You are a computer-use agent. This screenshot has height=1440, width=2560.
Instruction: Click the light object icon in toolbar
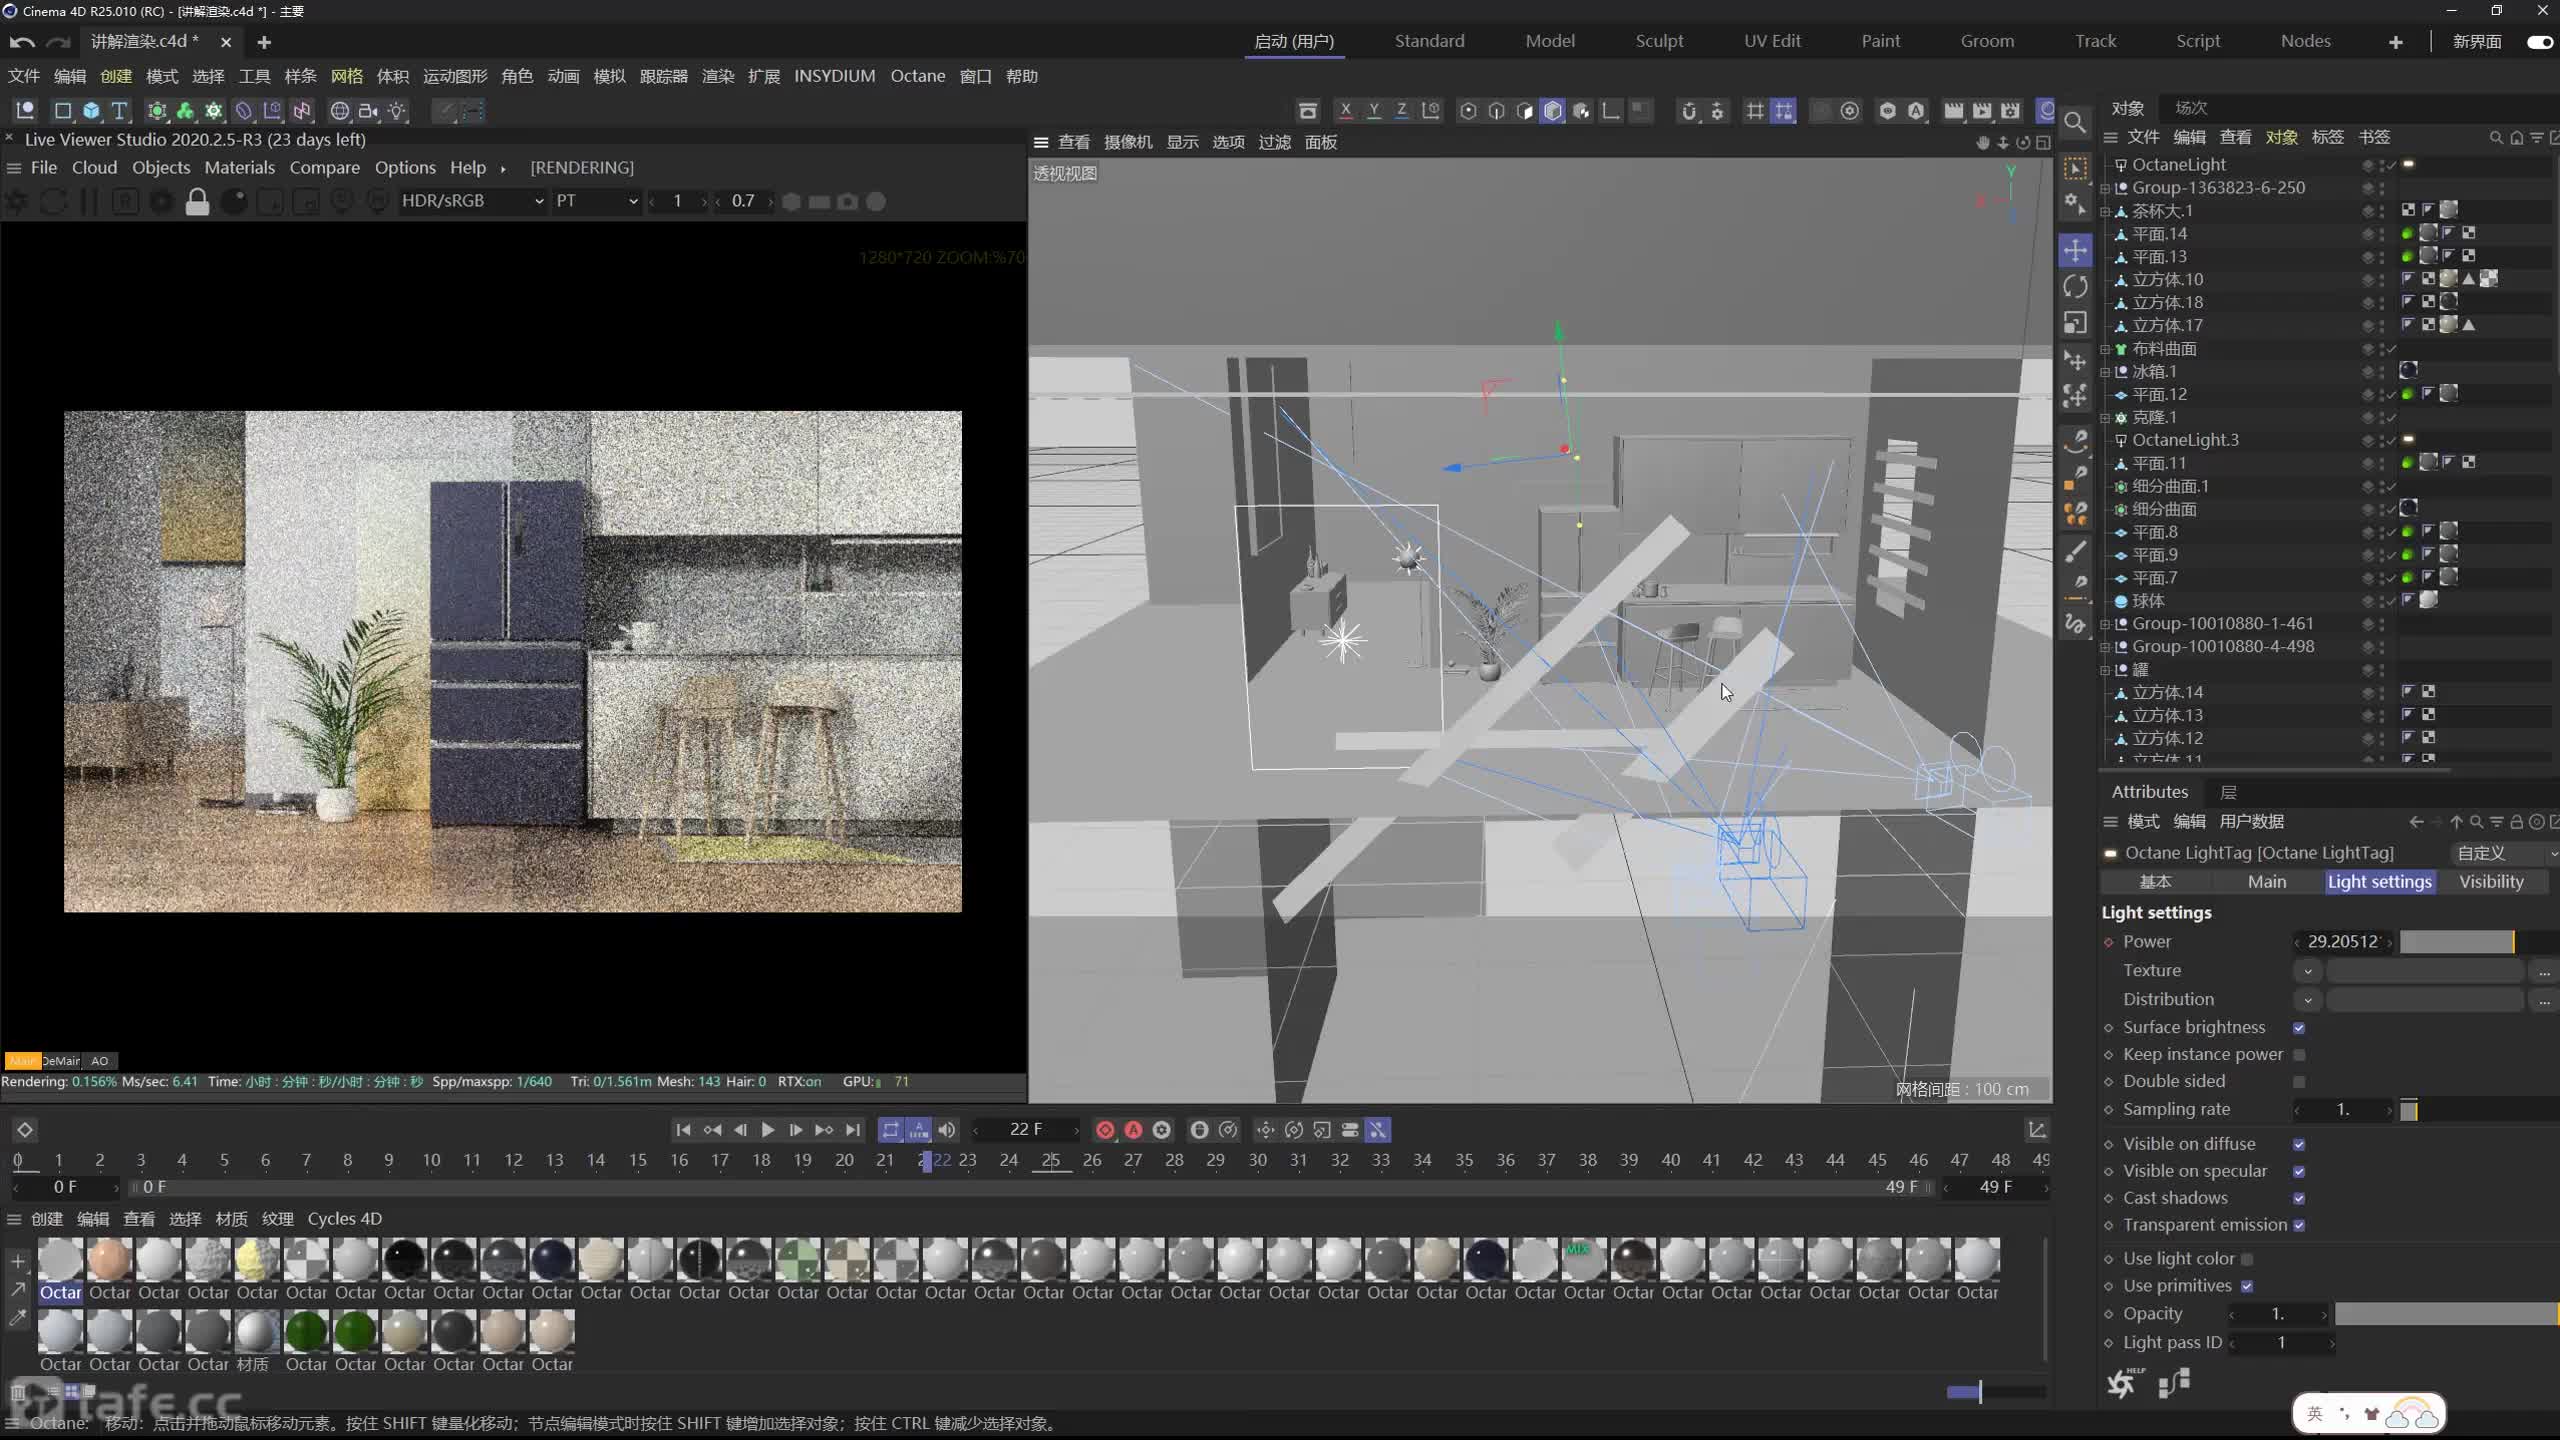397,111
